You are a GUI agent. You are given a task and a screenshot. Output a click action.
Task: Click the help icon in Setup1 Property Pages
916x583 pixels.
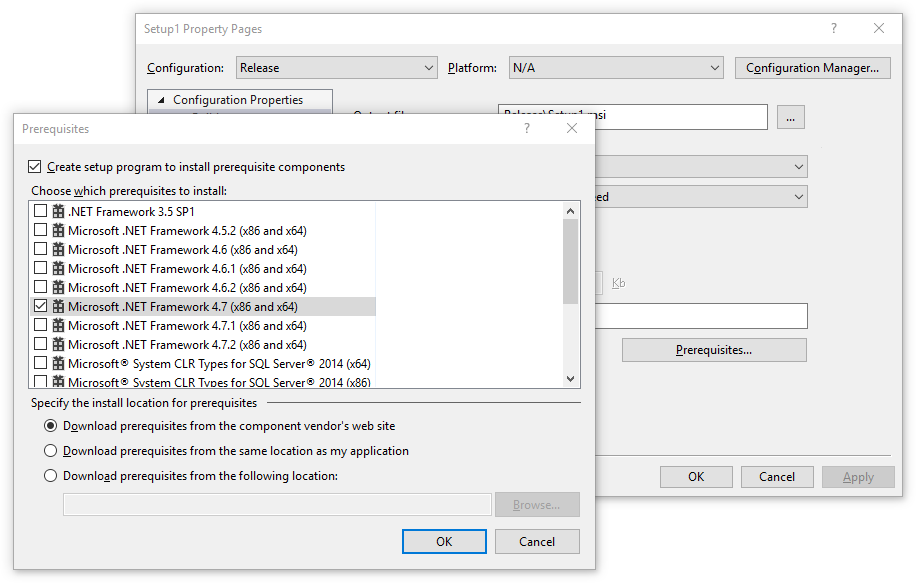pos(834,29)
